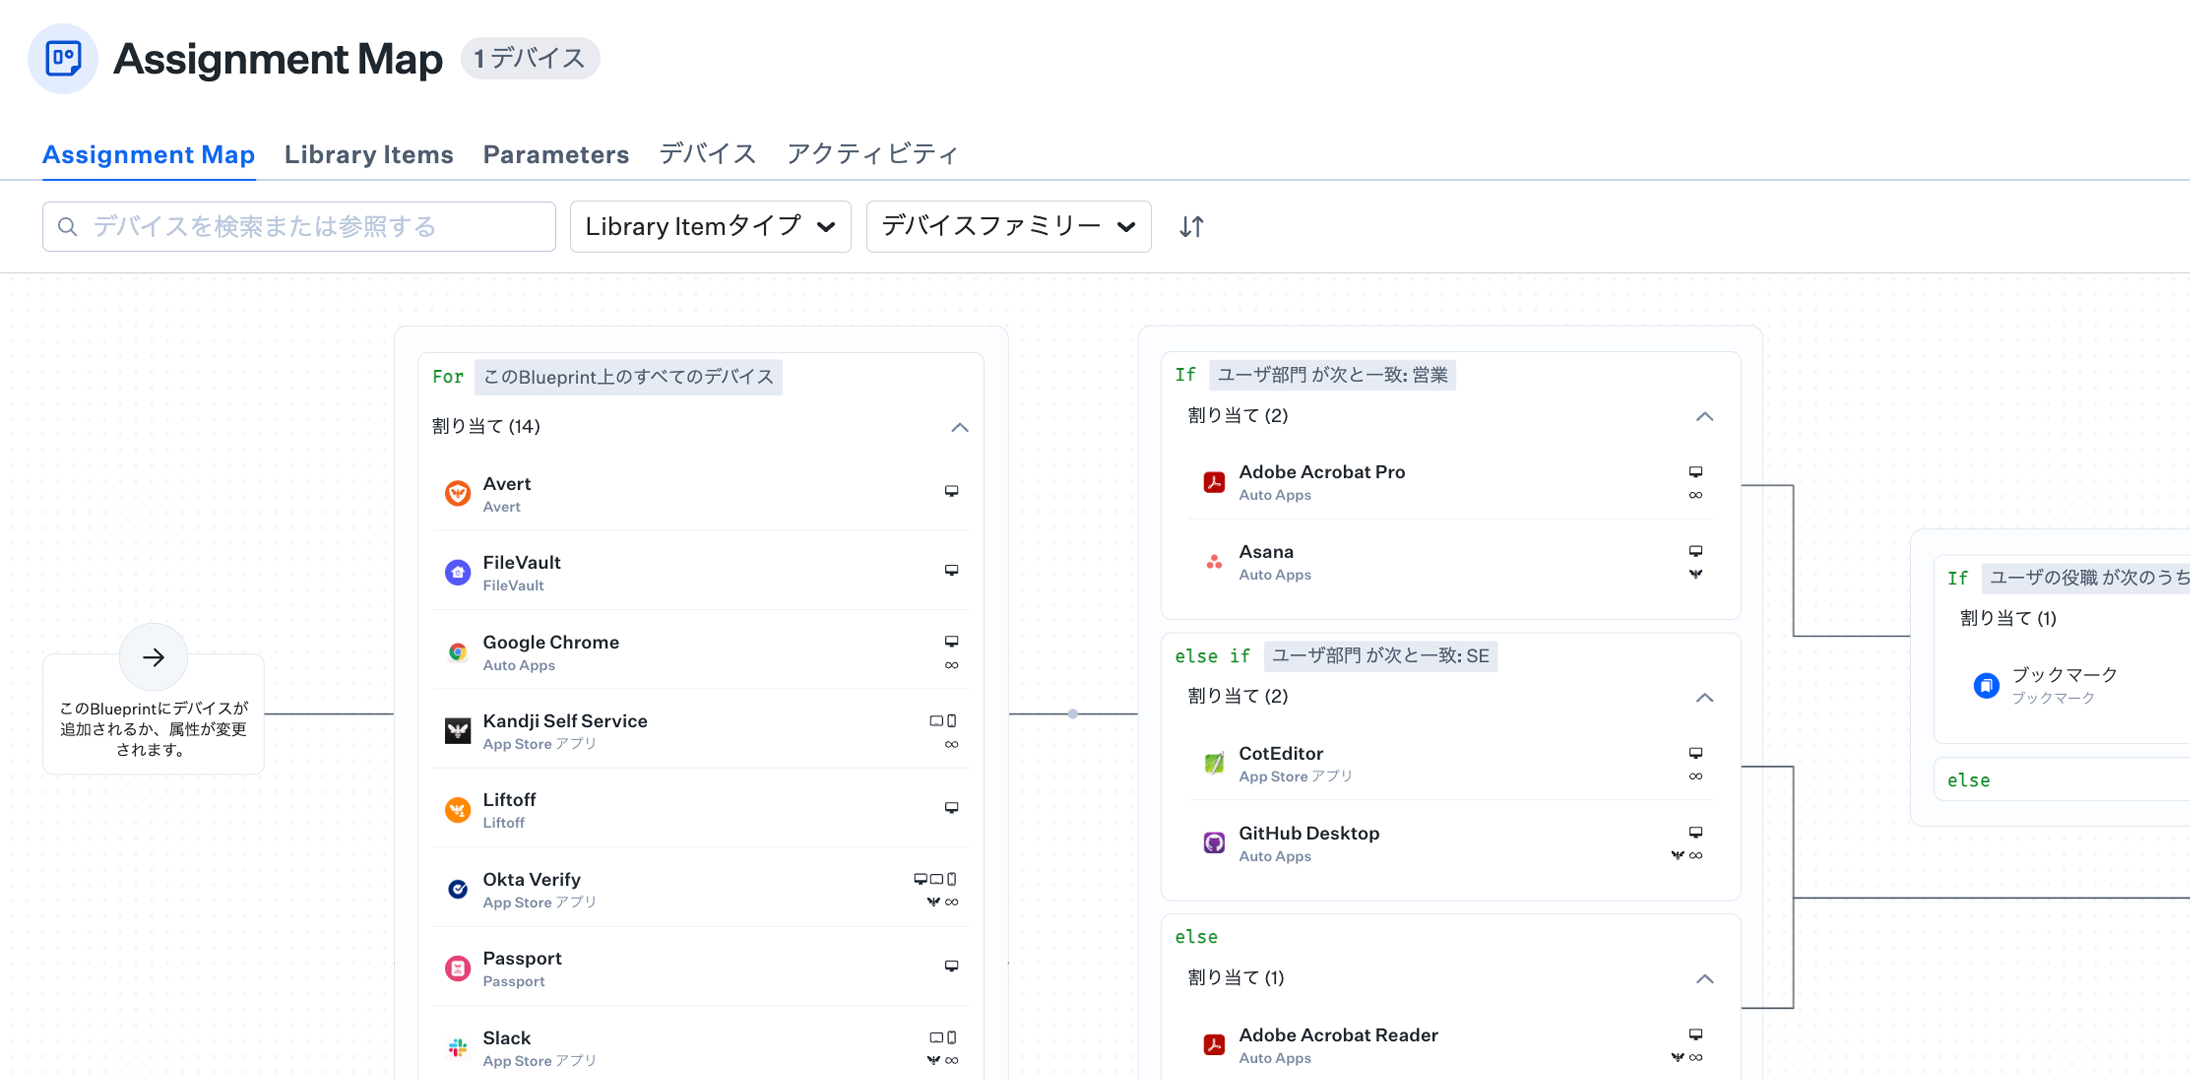2190x1080 pixels.
Task: Click the CotEditor App Store icon
Action: (x=1213, y=763)
